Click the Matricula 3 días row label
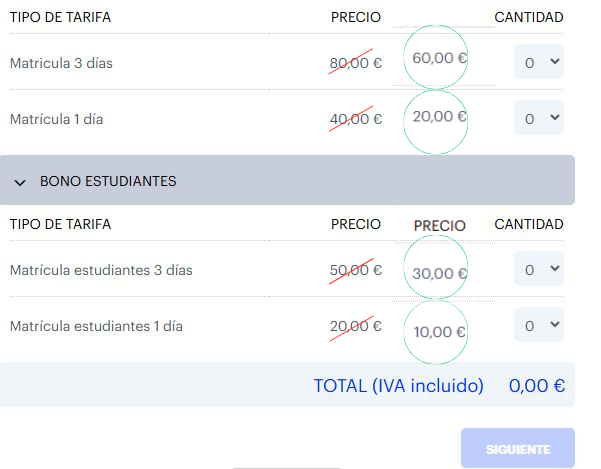Screen dimensions: 601x469 tap(61, 63)
